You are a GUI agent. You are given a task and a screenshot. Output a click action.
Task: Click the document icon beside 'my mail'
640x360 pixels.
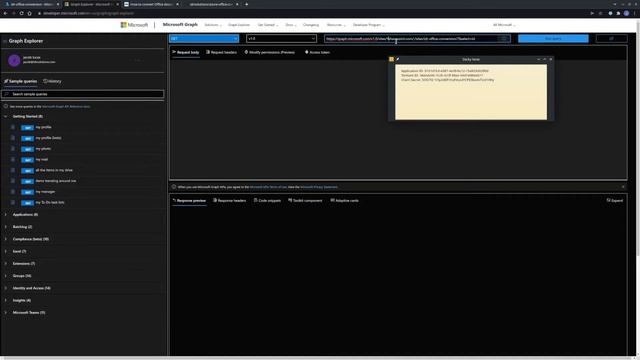click(13, 160)
